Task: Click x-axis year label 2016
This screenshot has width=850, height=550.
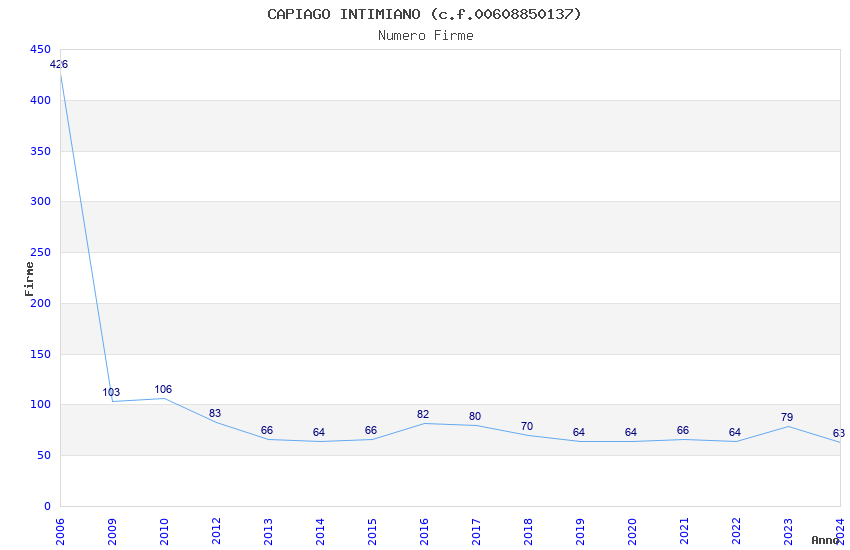Action: pyautogui.click(x=424, y=532)
